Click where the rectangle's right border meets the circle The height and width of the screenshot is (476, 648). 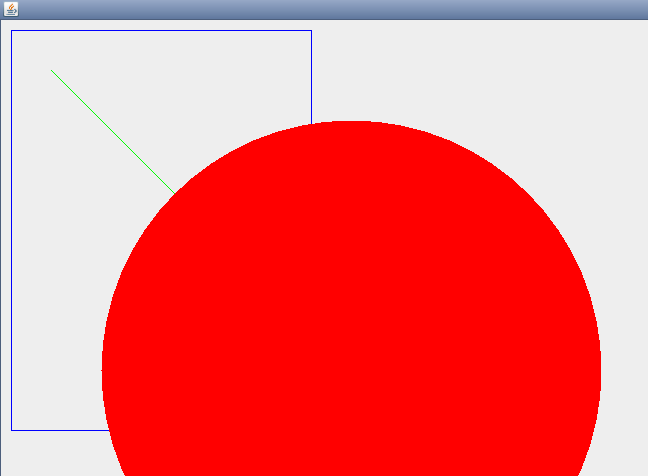pyautogui.click(x=311, y=125)
